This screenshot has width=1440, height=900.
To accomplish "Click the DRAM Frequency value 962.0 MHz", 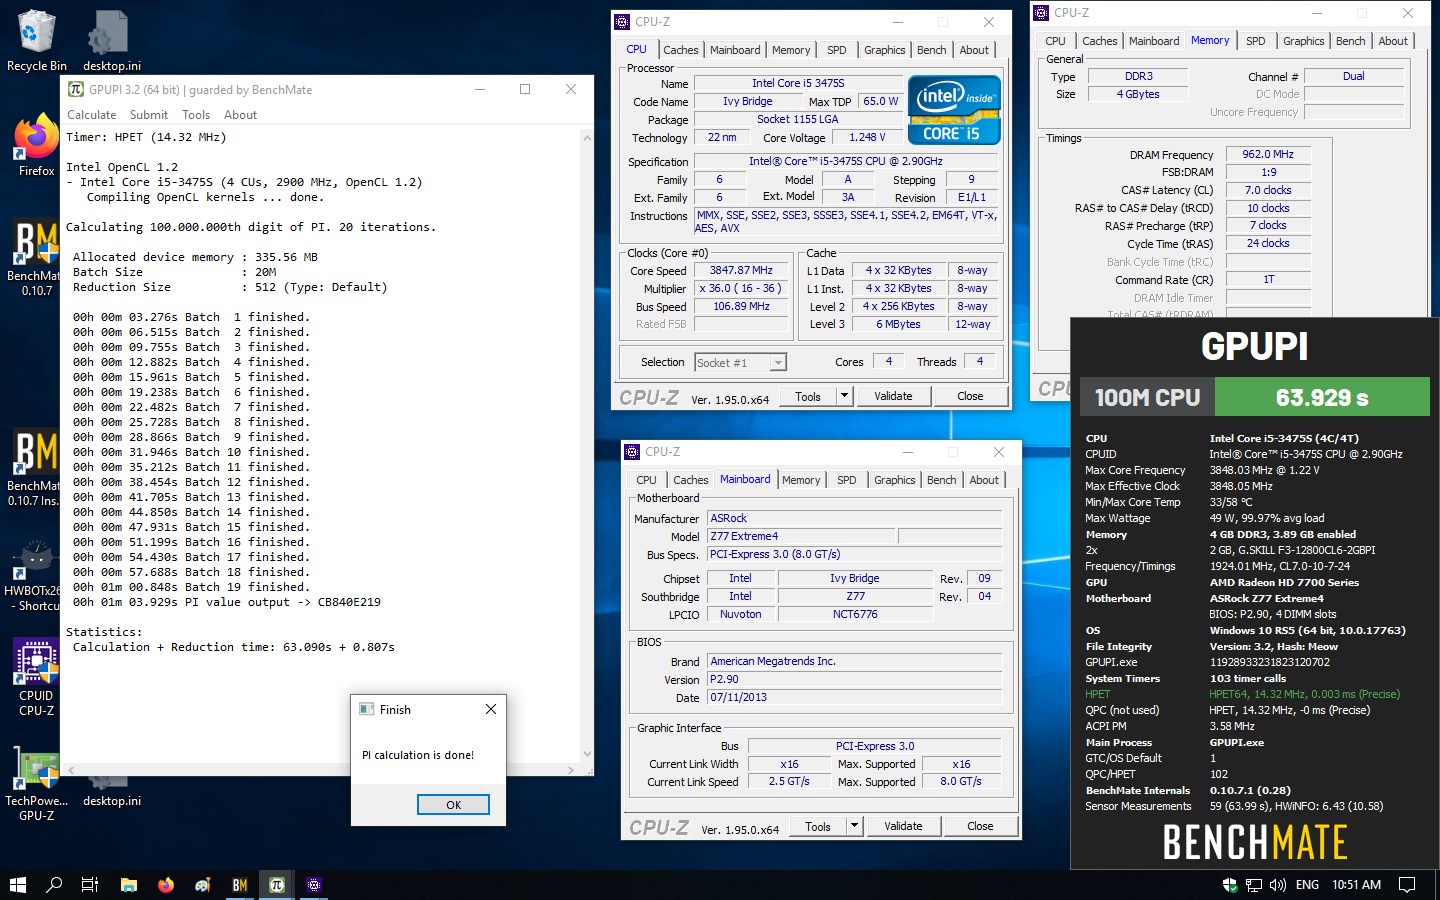I will (x=1268, y=154).
